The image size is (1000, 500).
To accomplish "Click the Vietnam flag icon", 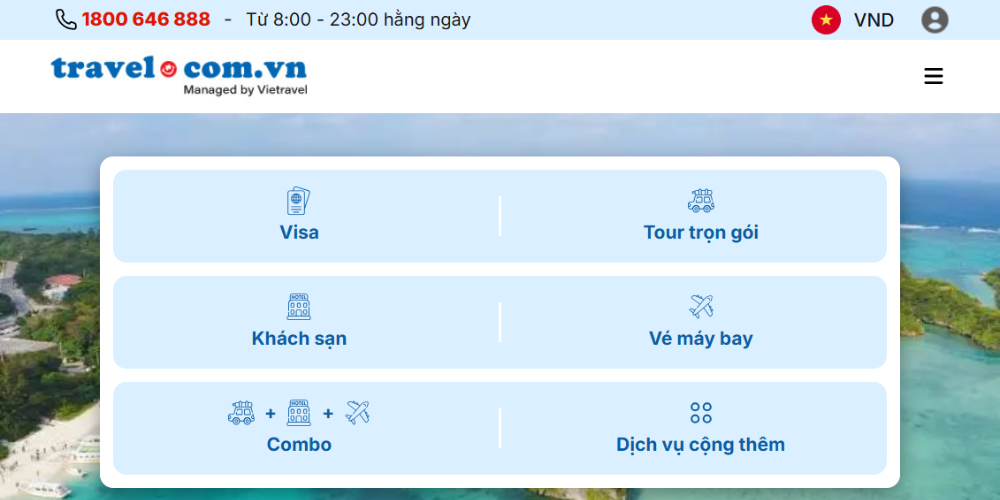I will [x=826, y=20].
